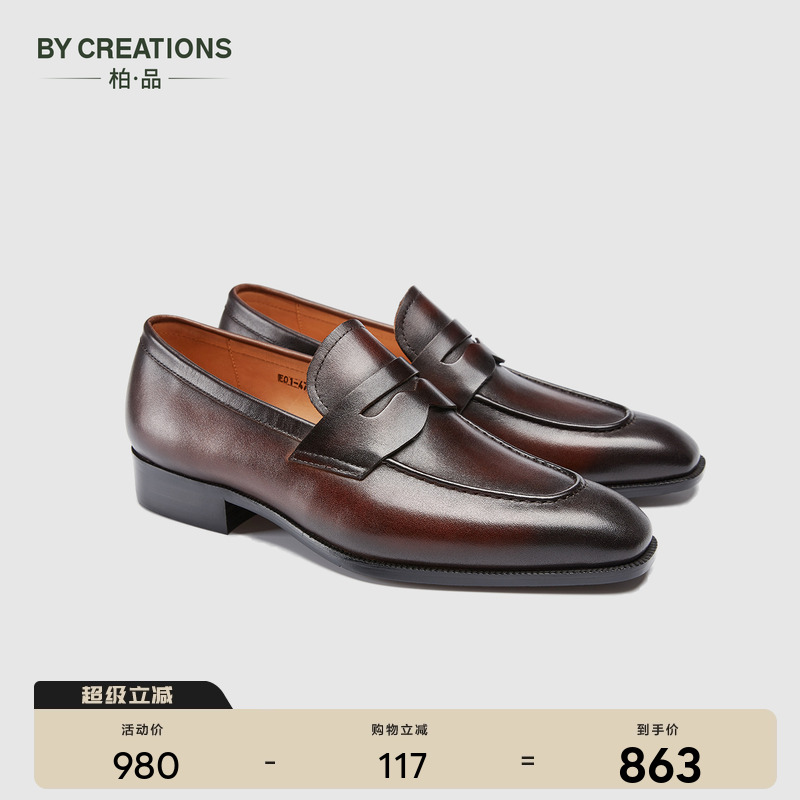Click the 柏·品 Chinese brand name
Screen dimensions: 800x800
[x=135, y=79]
